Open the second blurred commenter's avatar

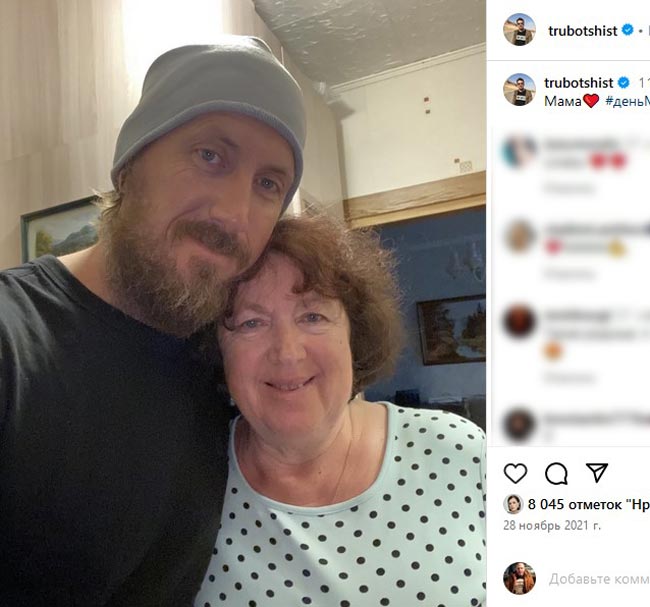point(519,236)
